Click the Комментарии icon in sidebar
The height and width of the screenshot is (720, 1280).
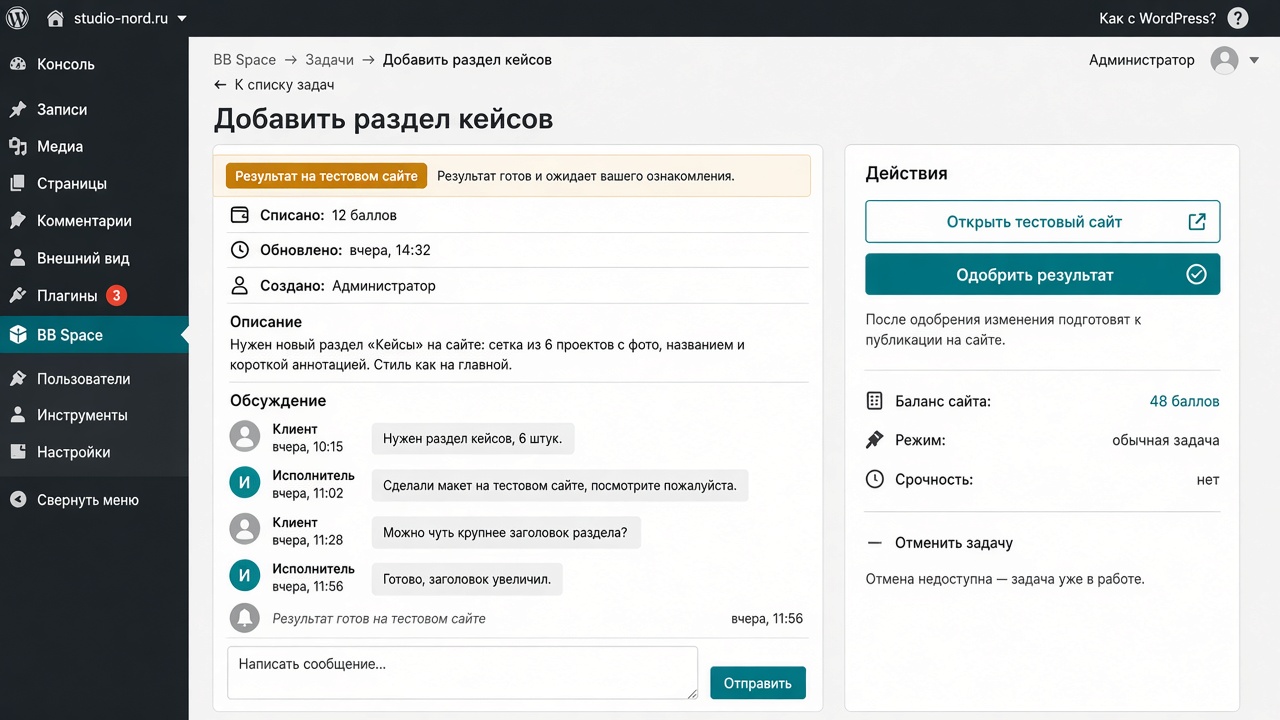click(x=18, y=220)
